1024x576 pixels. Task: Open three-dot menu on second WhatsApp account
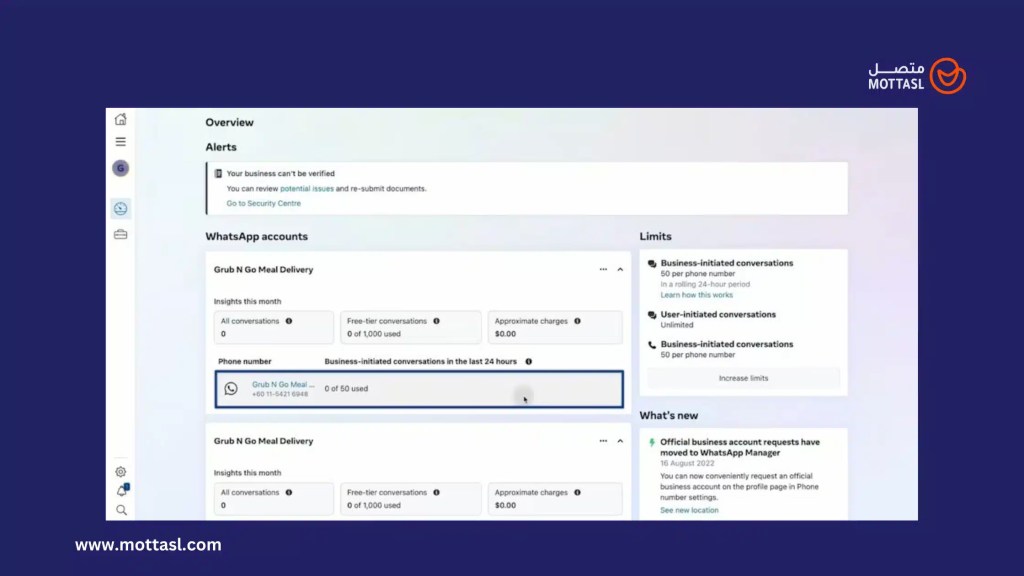(x=603, y=441)
